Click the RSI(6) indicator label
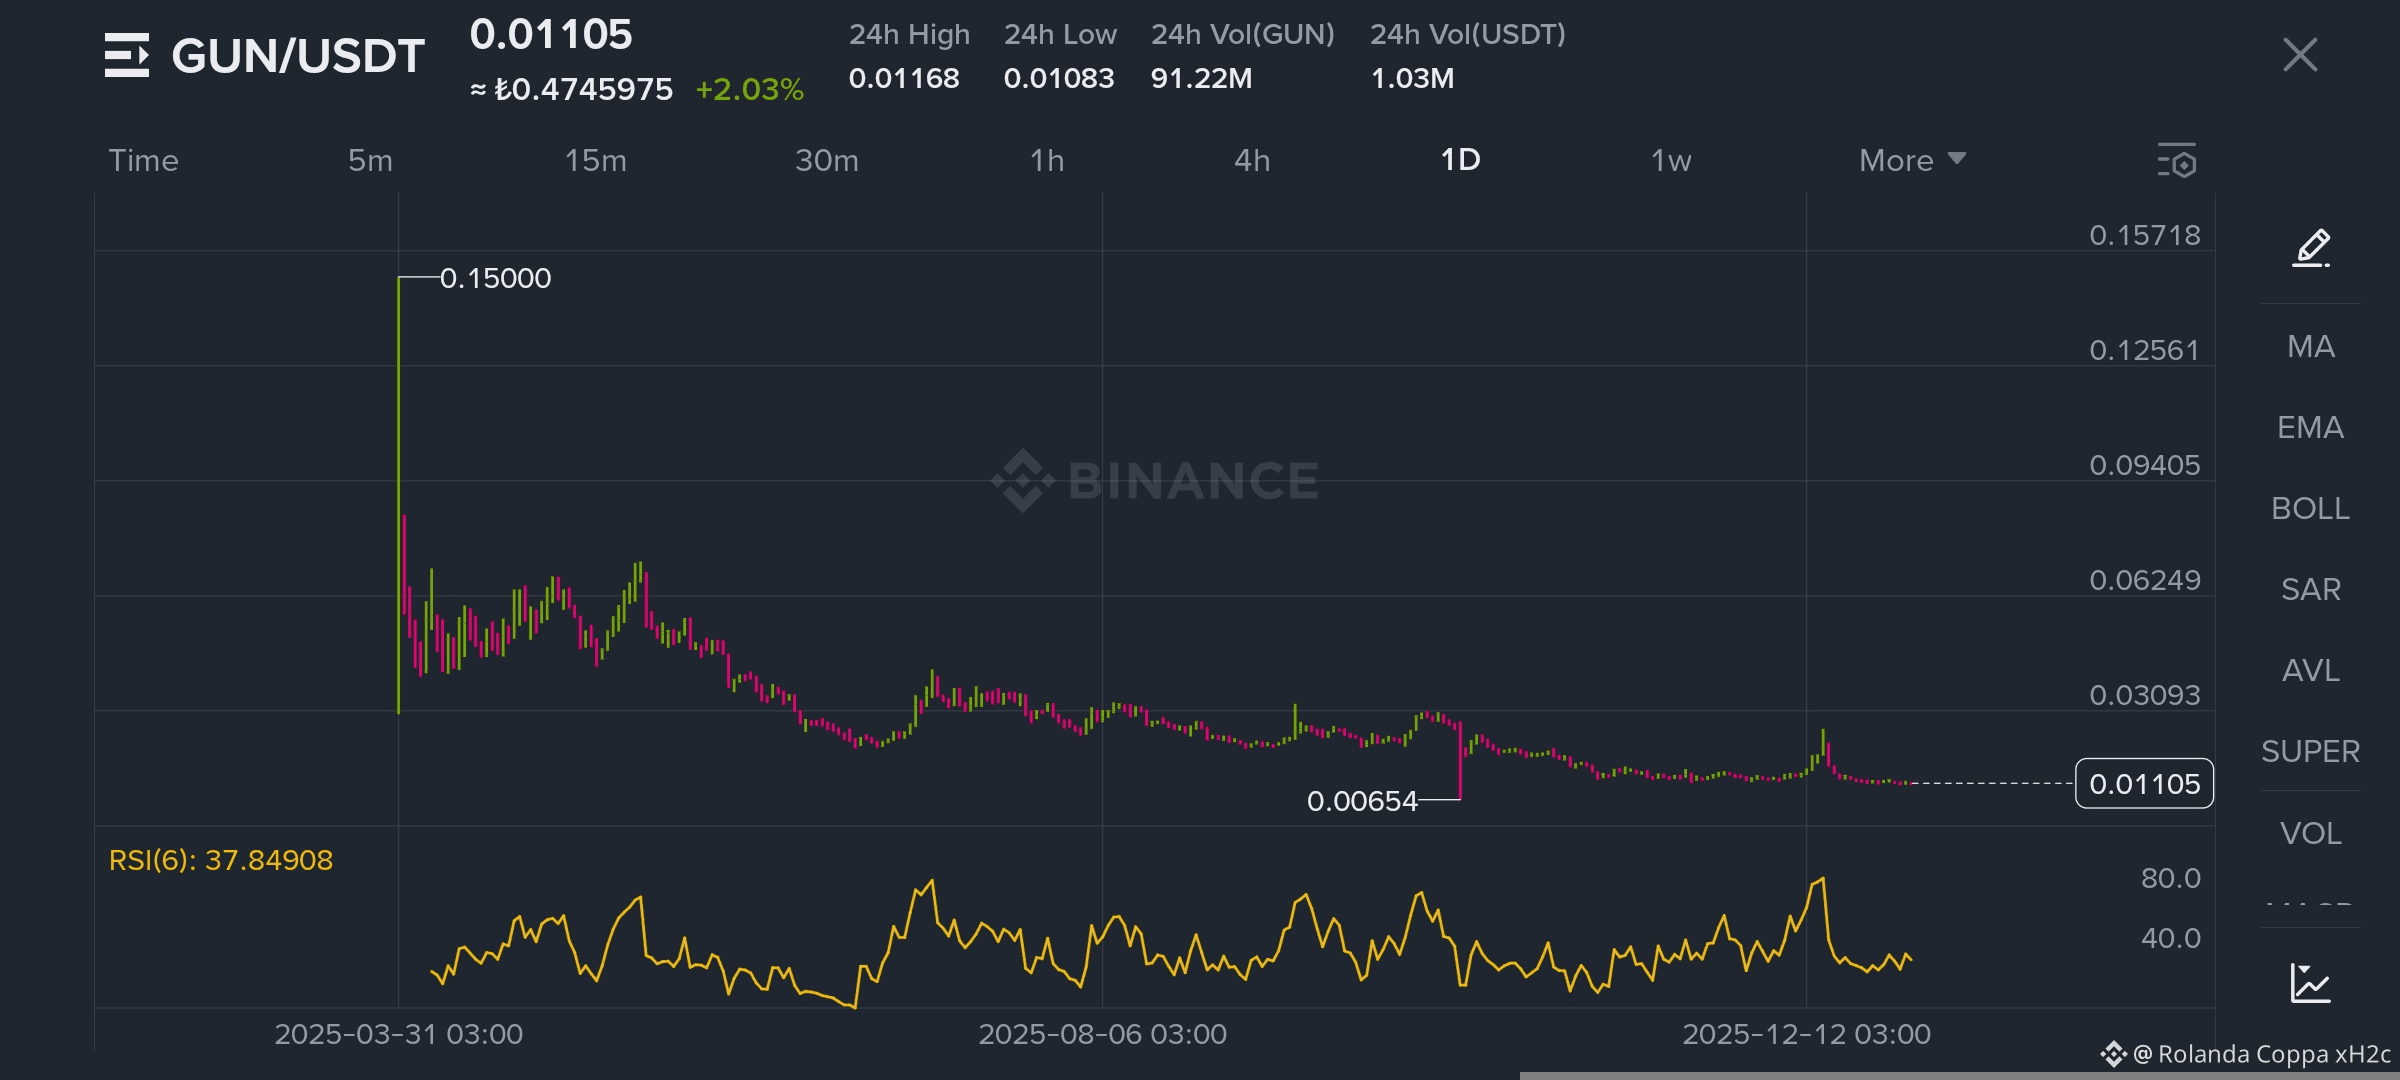This screenshot has height=1080, width=2400. tap(221, 860)
